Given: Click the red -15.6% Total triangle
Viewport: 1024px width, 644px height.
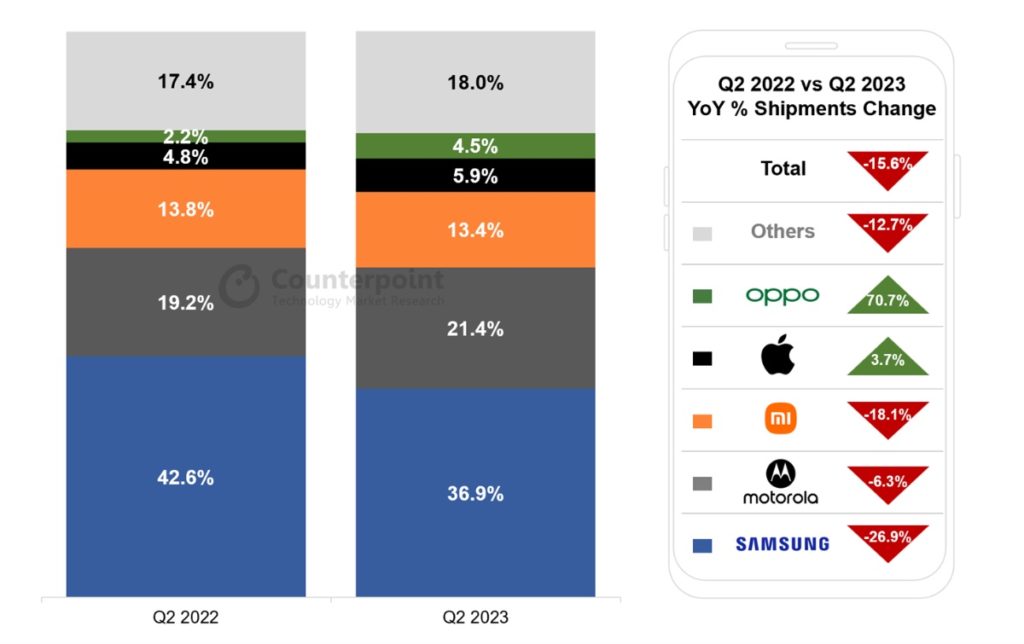Looking at the screenshot, I should tap(887, 166).
